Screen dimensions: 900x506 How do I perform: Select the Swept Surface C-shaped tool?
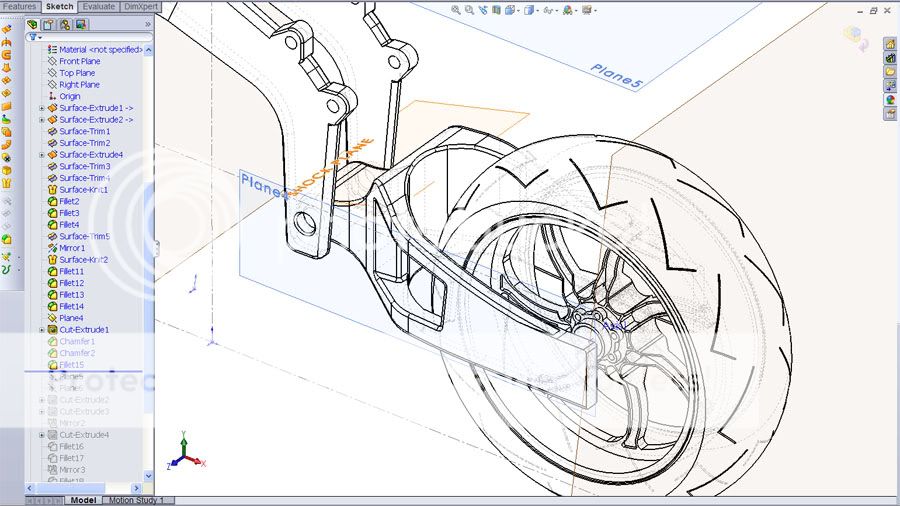click(6, 55)
